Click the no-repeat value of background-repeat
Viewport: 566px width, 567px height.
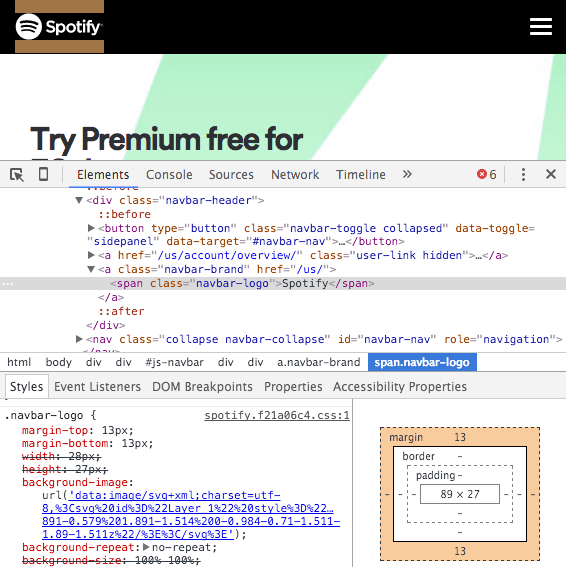coord(181,547)
